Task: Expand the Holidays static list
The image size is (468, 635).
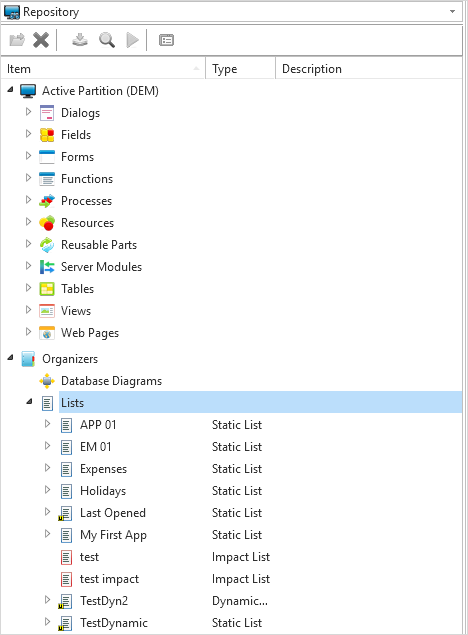Action: coord(47,489)
